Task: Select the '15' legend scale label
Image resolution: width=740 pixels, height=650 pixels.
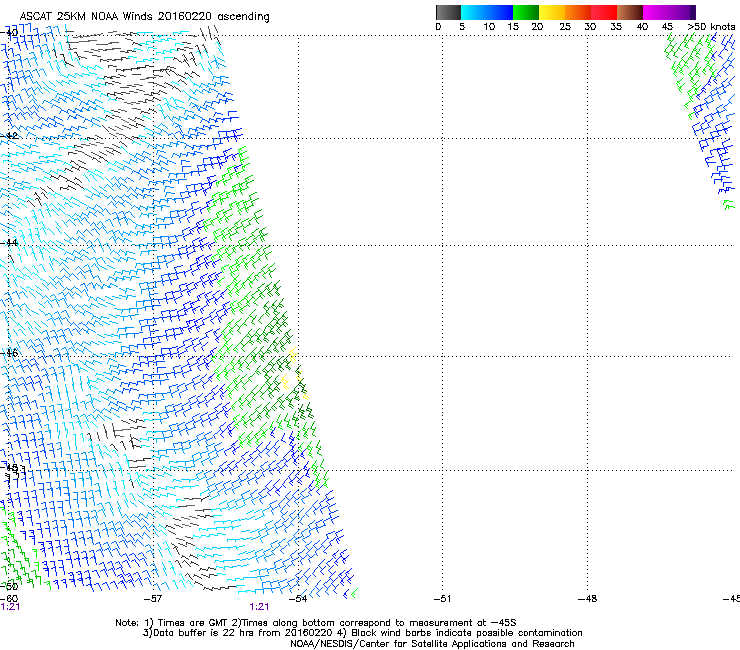Action: (513, 27)
